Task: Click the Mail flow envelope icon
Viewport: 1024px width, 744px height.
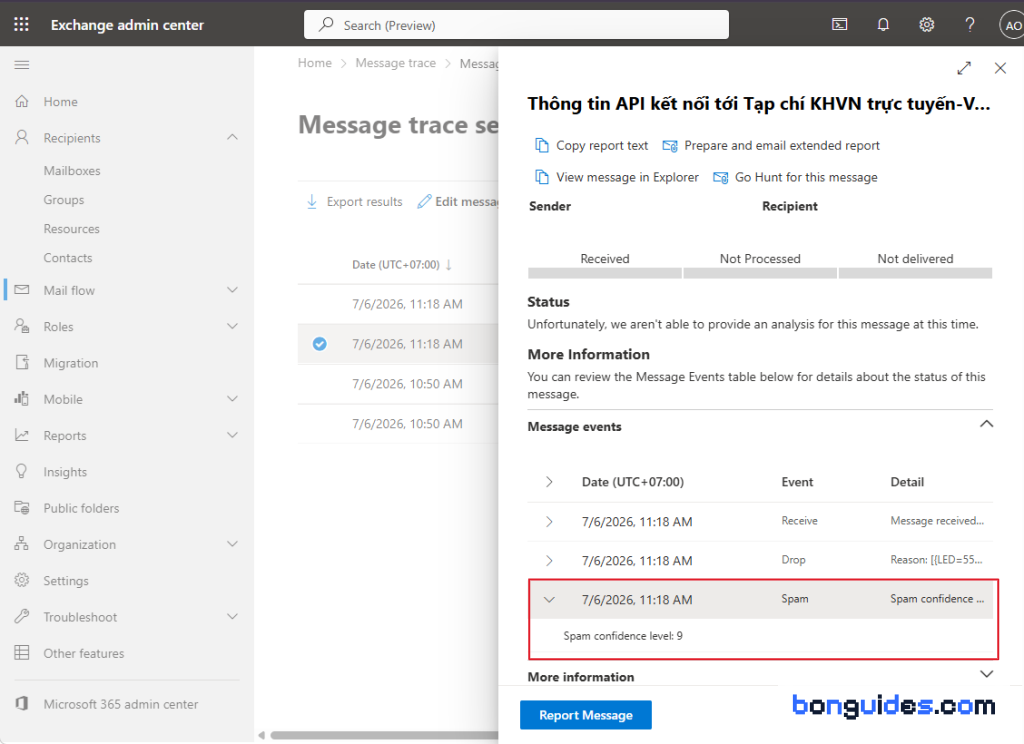Action: pyautogui.click(x=22, y=289)
